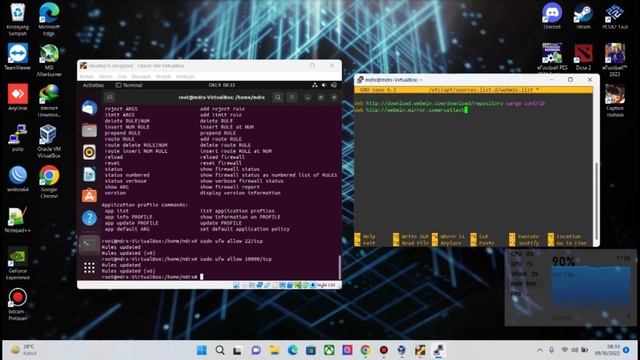Open Files manager in Ubuntu dock
Image resolution: width=640 pixels, height=360 pixels.
(x=89, y=130)
